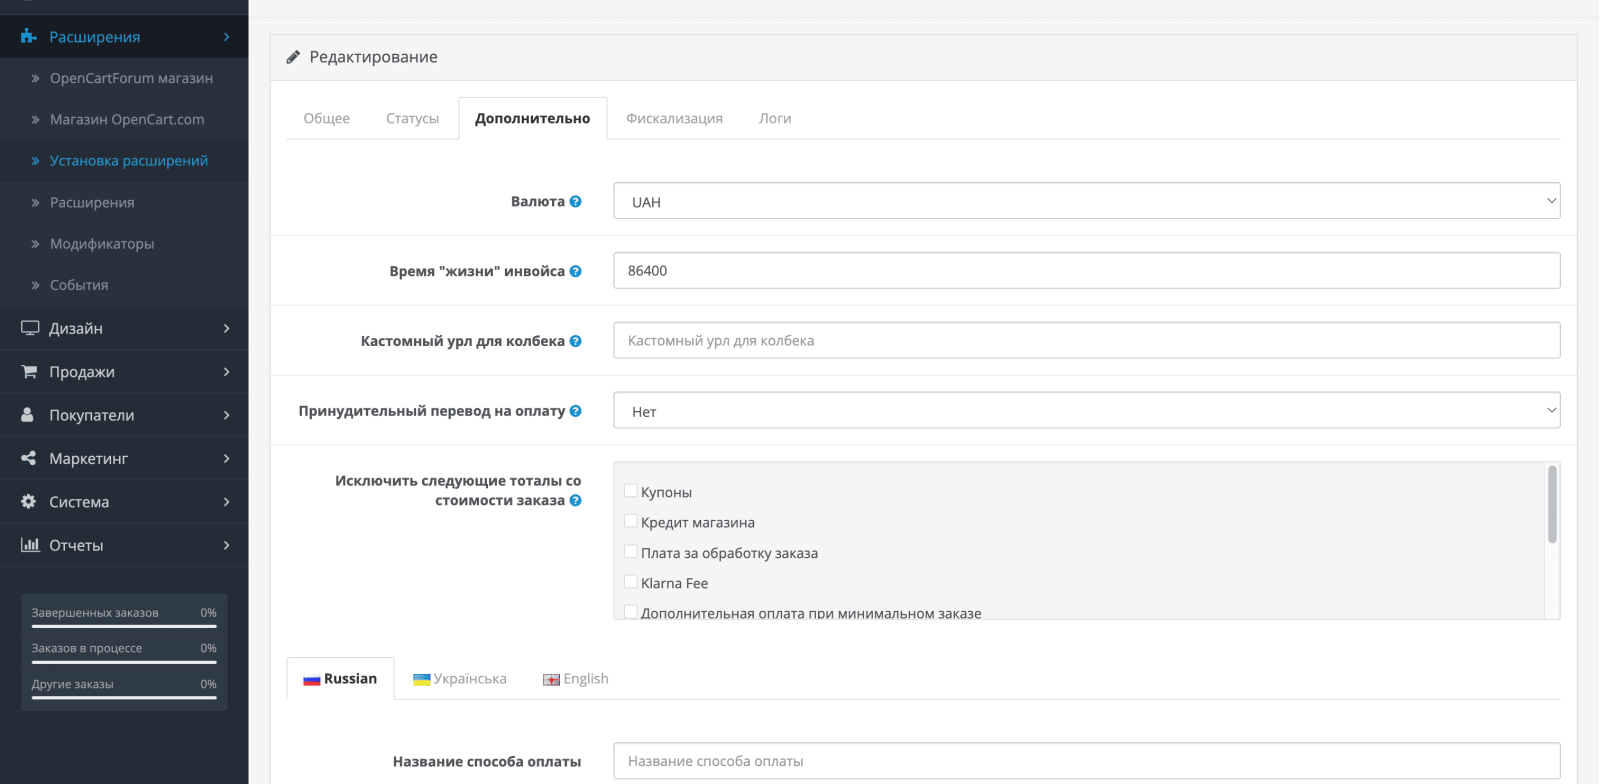This screenshot has height=784, width=1600.
Task: Switch to Українська language tab
Action: pyautogui.click(x=460, y=678)
